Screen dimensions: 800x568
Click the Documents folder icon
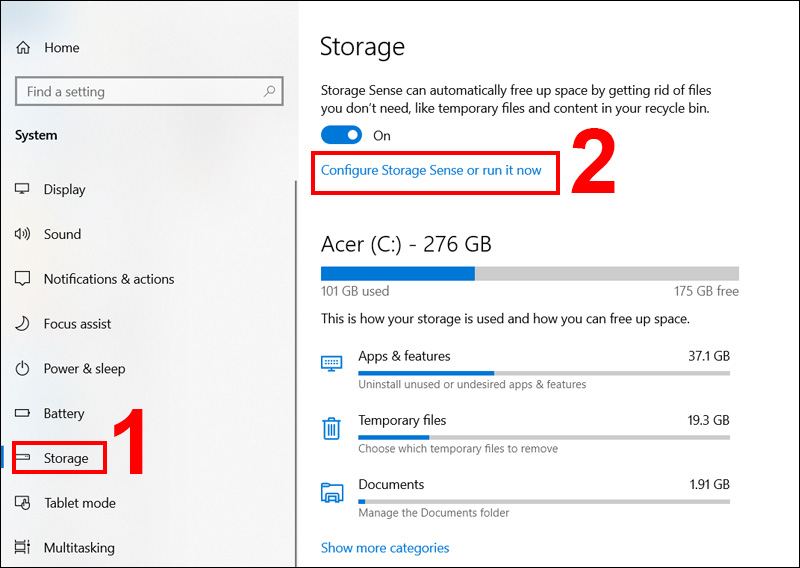332,493
